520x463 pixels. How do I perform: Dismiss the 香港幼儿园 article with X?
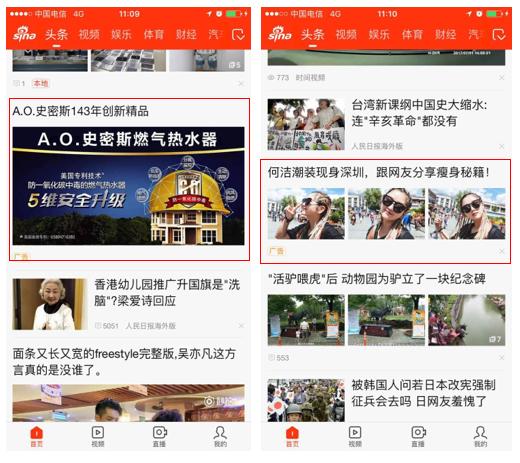click(x=241, y=325)
